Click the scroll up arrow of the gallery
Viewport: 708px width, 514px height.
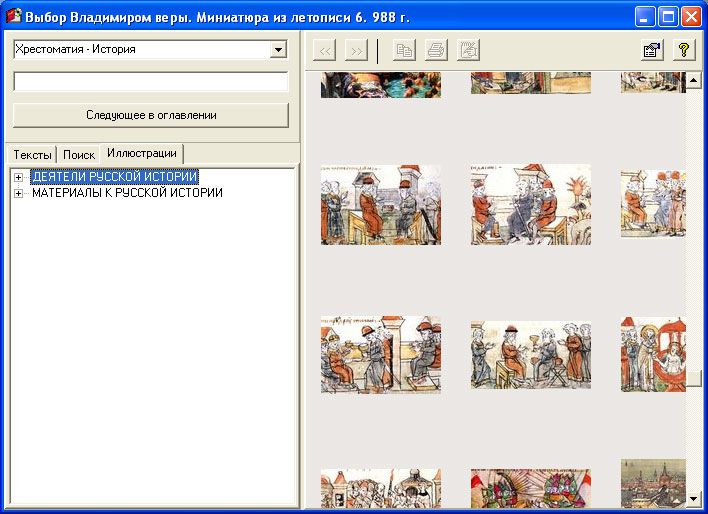coord(694,80)
